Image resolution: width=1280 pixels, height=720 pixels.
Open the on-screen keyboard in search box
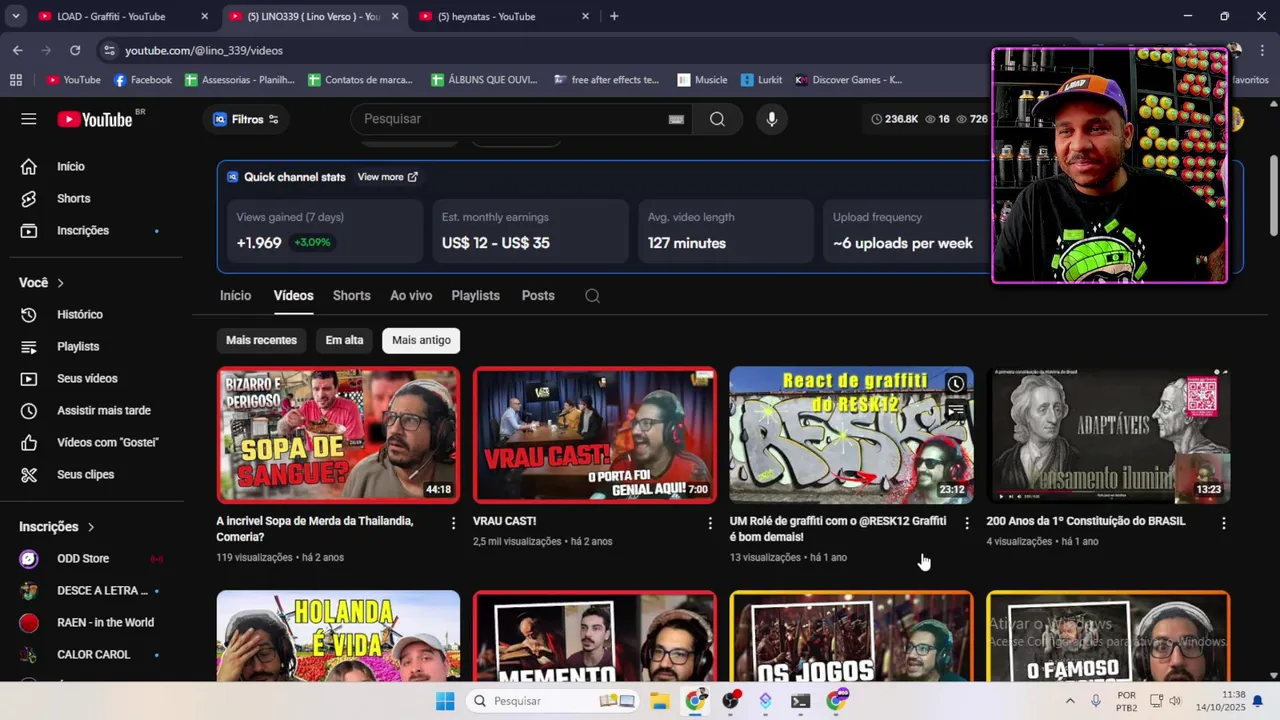click(x=676, y=119)
